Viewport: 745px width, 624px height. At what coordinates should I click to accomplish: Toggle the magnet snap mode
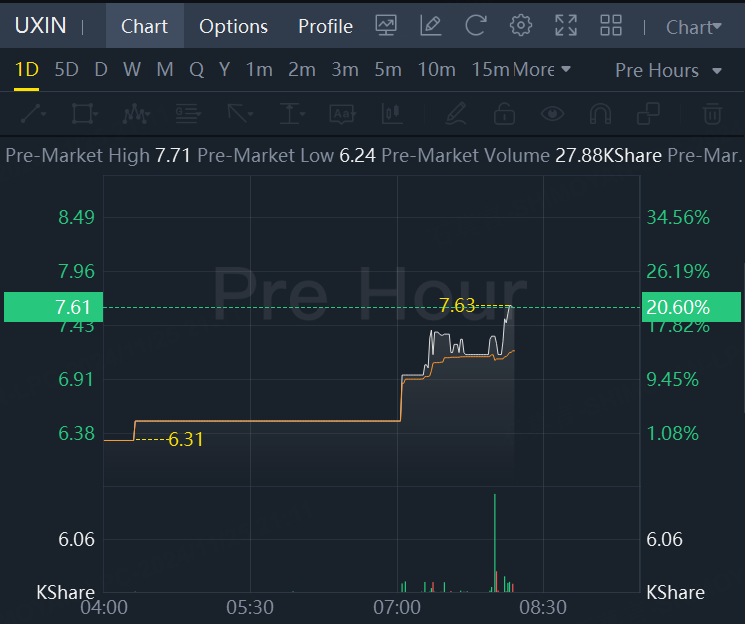click(x=600, y=114)
